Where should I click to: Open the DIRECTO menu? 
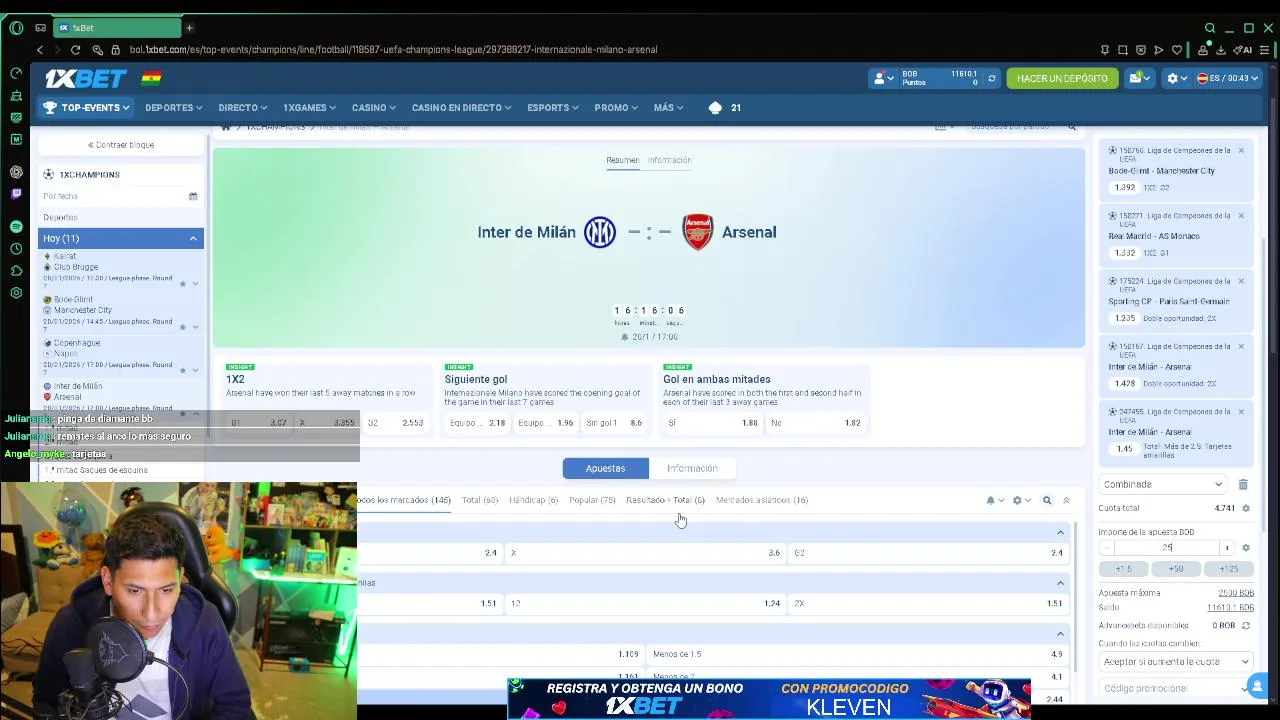pyautogui.click(x=242, y=107)
